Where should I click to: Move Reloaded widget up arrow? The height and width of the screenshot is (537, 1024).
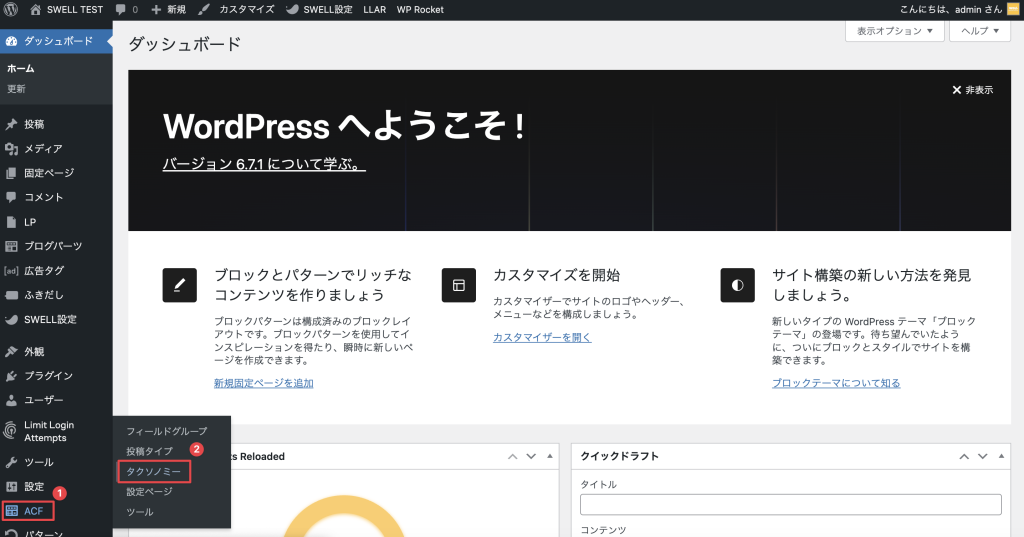click(x=513, y=456)
